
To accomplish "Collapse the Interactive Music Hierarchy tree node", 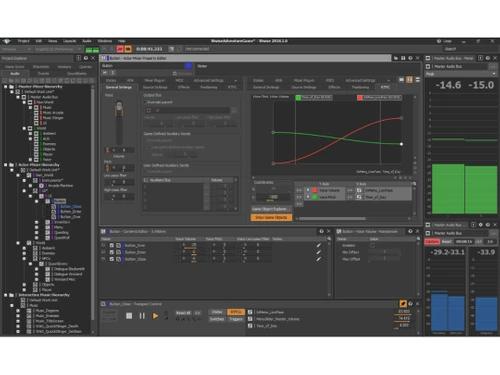I will pyautogui.click(x=6, y=295).
